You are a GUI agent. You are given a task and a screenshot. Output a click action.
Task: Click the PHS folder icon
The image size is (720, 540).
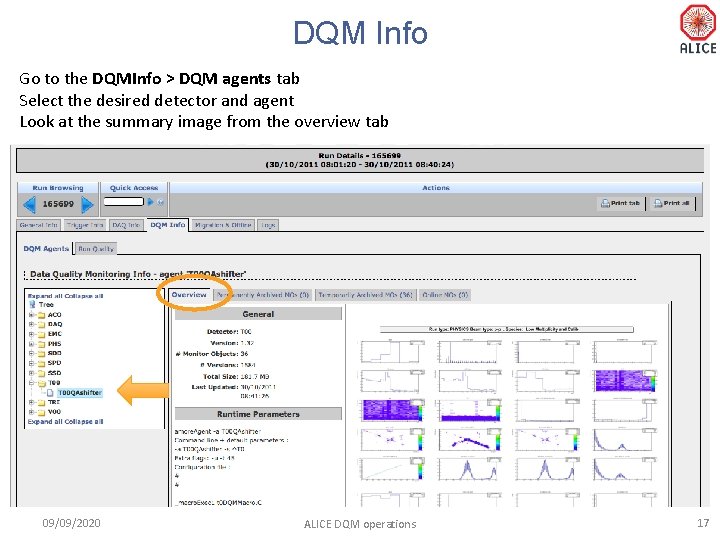[41, 344]
